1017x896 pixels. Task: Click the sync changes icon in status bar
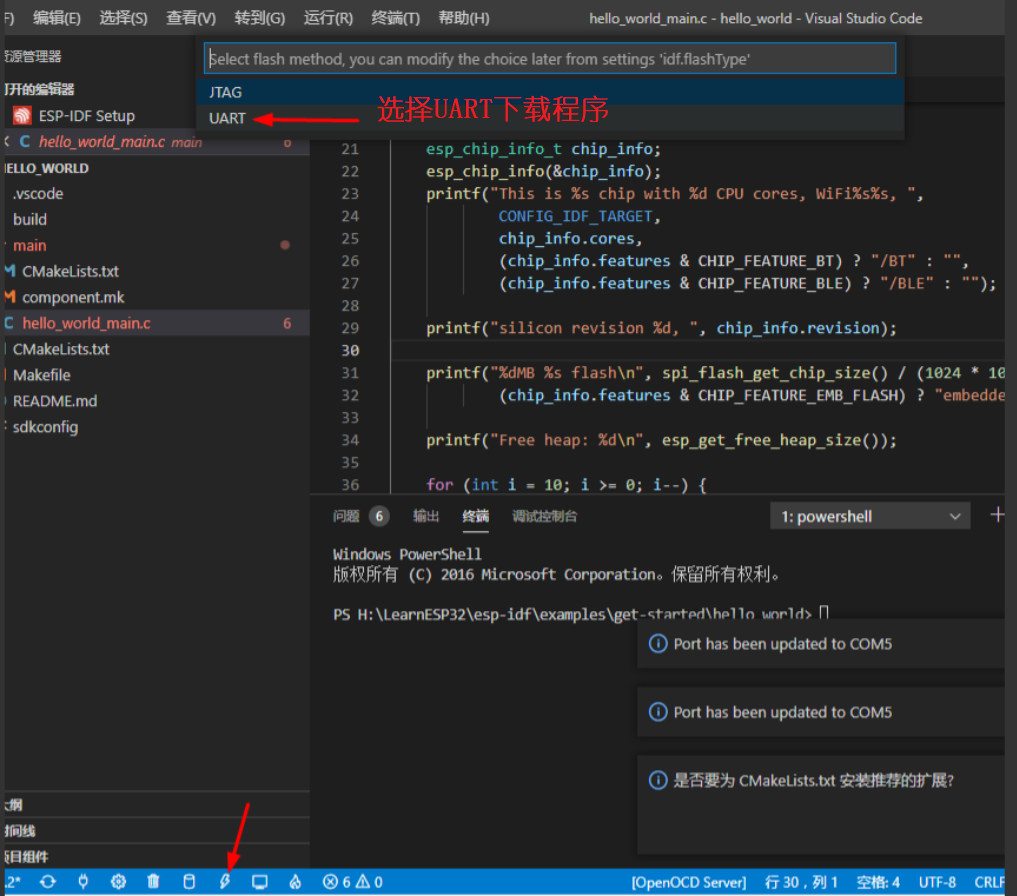48,882
